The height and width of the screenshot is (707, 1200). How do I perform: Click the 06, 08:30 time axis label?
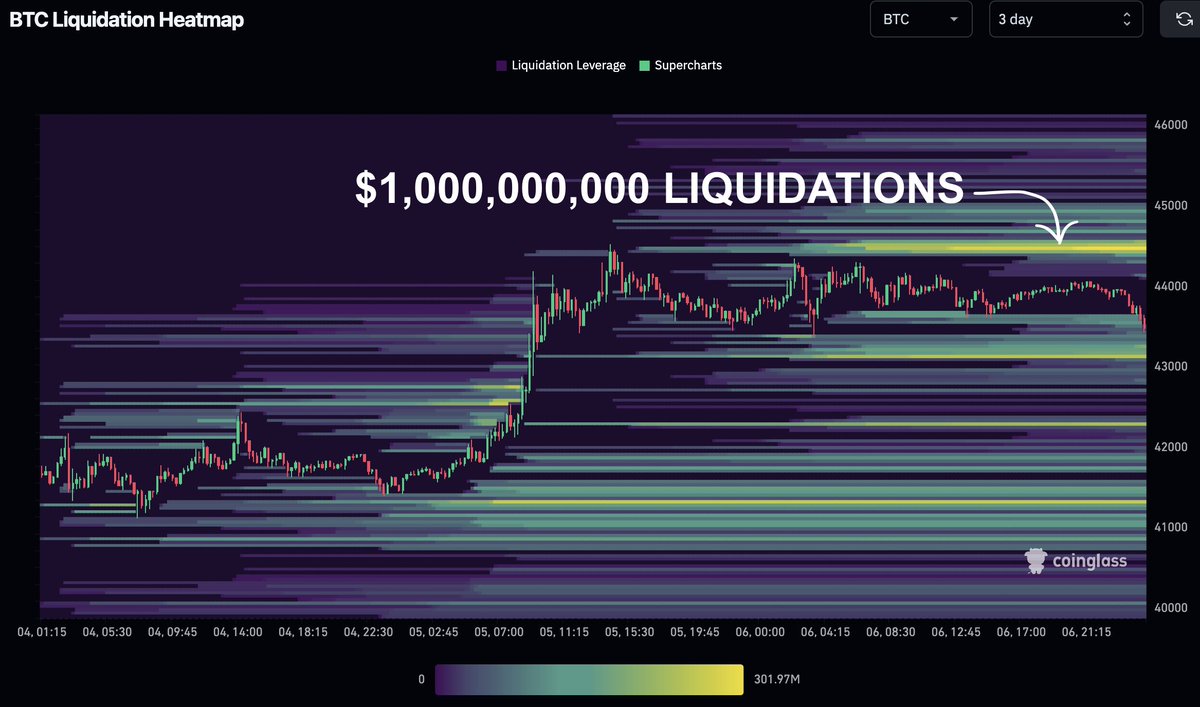(x=889, y=632)
